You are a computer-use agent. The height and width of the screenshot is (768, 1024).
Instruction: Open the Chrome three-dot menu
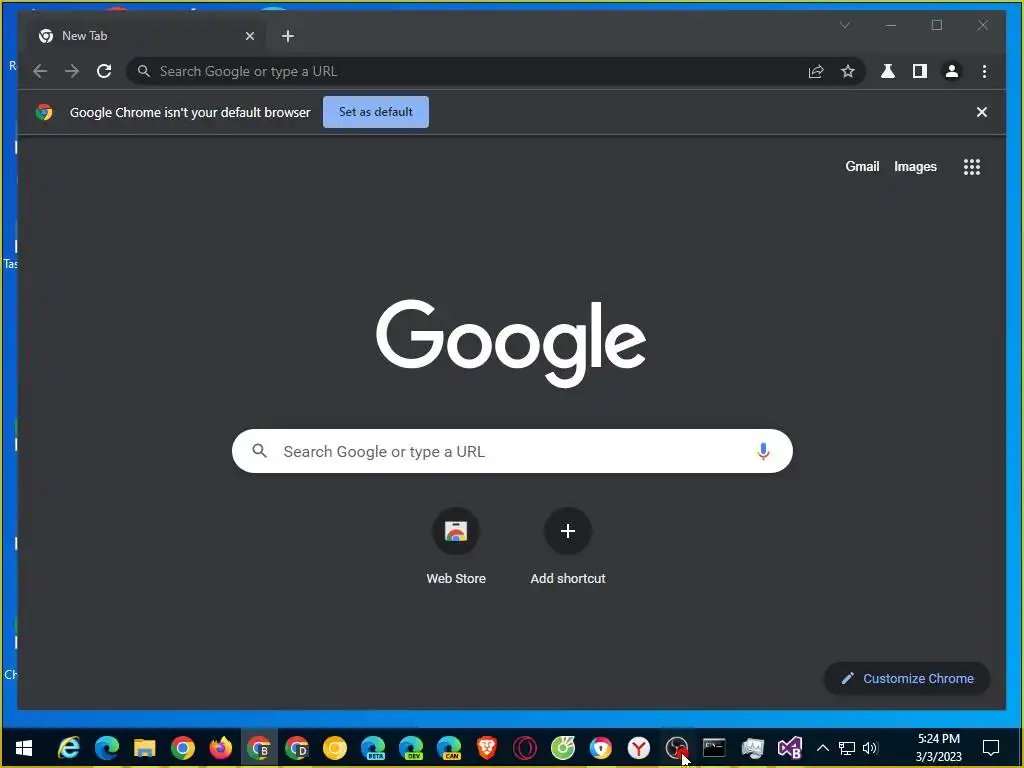click(984, 71)
